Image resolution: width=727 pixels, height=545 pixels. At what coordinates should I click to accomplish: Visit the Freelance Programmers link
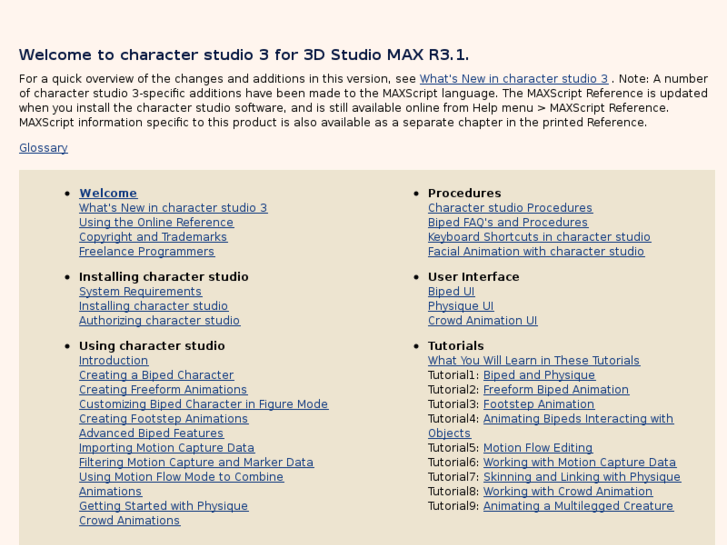point(147,251)
